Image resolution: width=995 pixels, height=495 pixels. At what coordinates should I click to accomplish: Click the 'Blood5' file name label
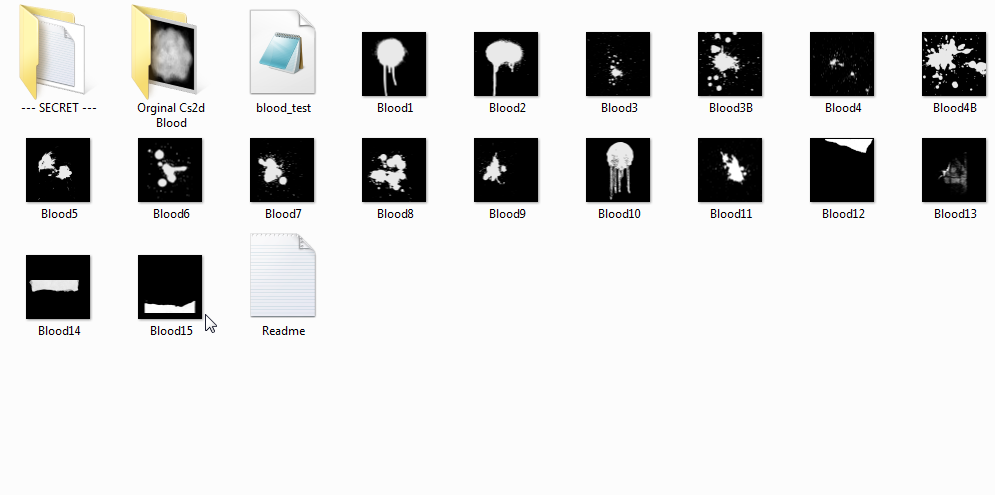pyautogui.click(x=59, y=214)
